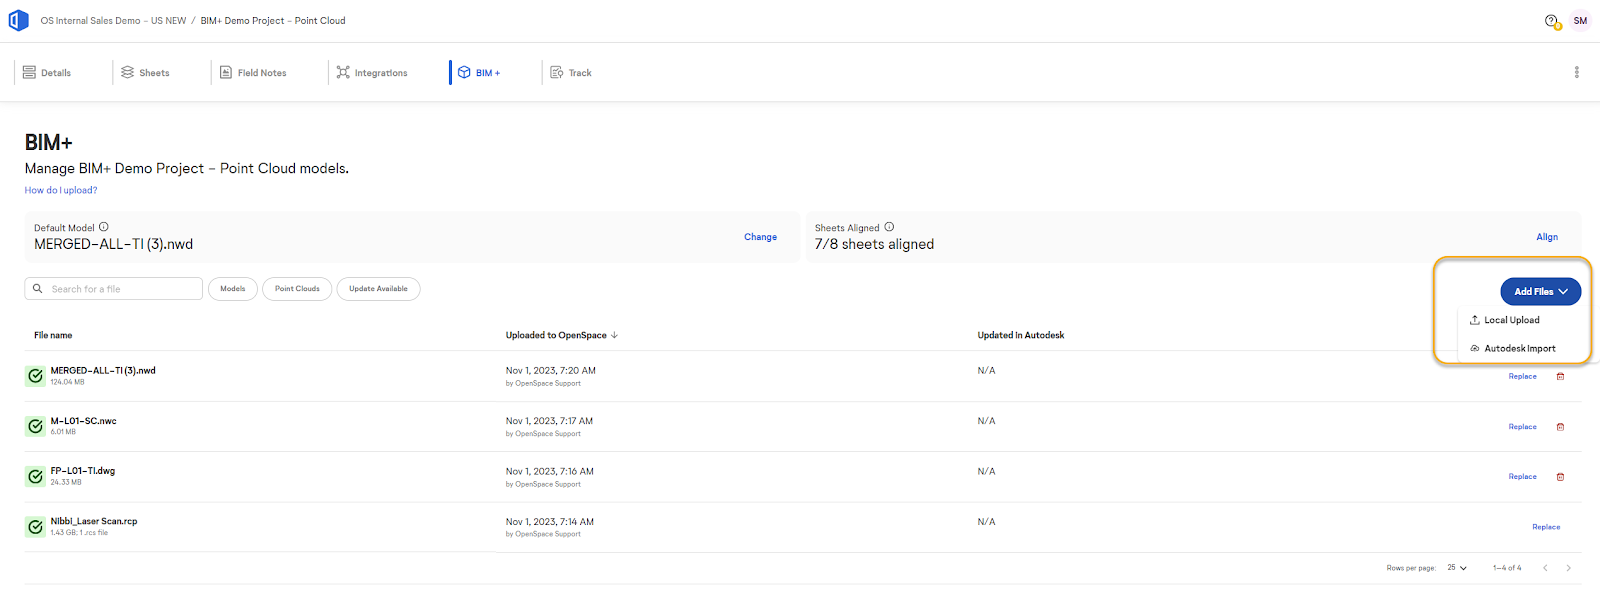
Task: Click trash icon for M-L01-SC.nwc
Action: pos(1560,427)
